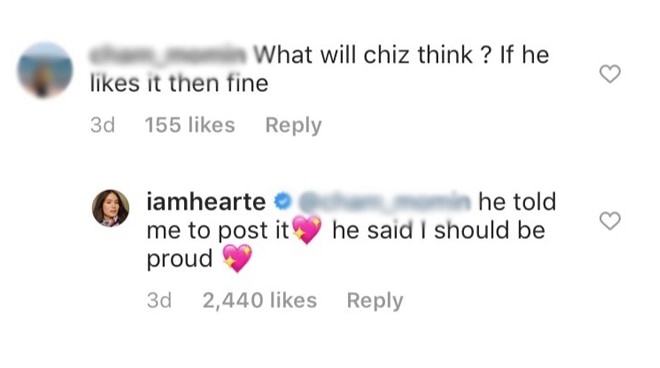
Task: Click the "likes it then fine" text line
Action: [x=179, y=83]
